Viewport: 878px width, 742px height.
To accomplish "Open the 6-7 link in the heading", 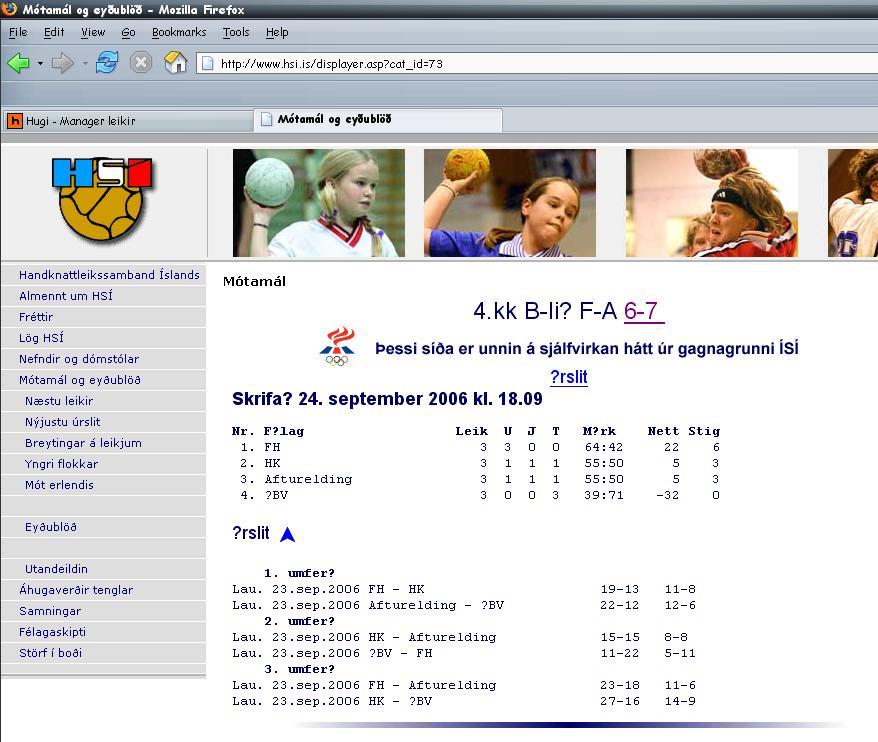I will point(644,311).
